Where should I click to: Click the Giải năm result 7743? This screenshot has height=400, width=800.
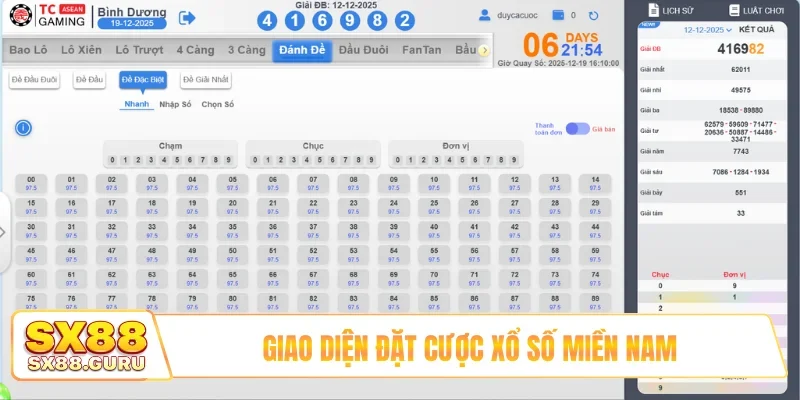[741, 152]
